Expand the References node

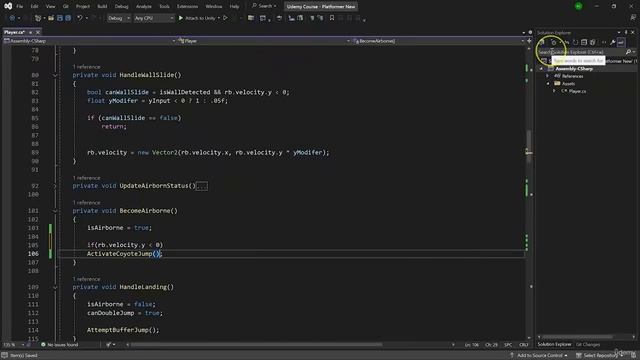point(548,76)
